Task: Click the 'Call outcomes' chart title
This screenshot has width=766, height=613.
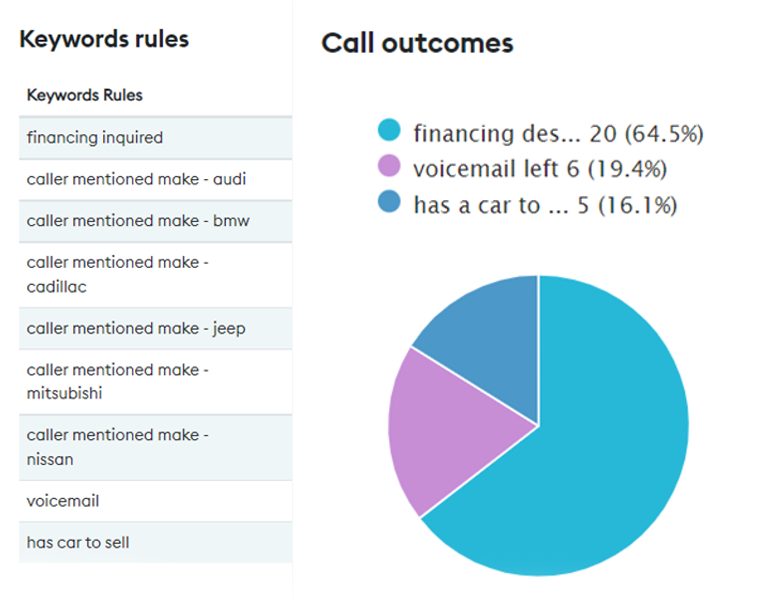Action: 417,43
